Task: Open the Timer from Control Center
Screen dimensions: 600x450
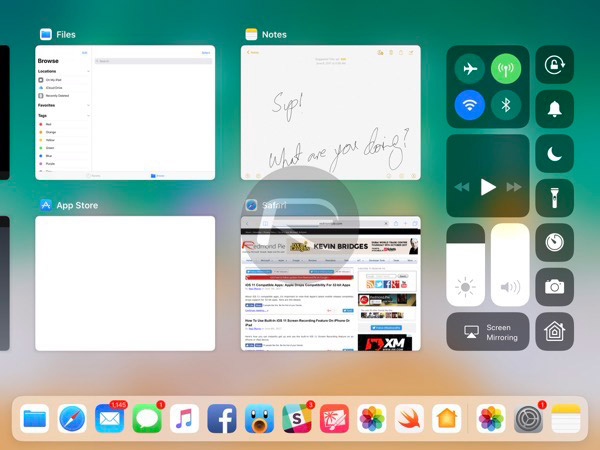Action: 554,242
